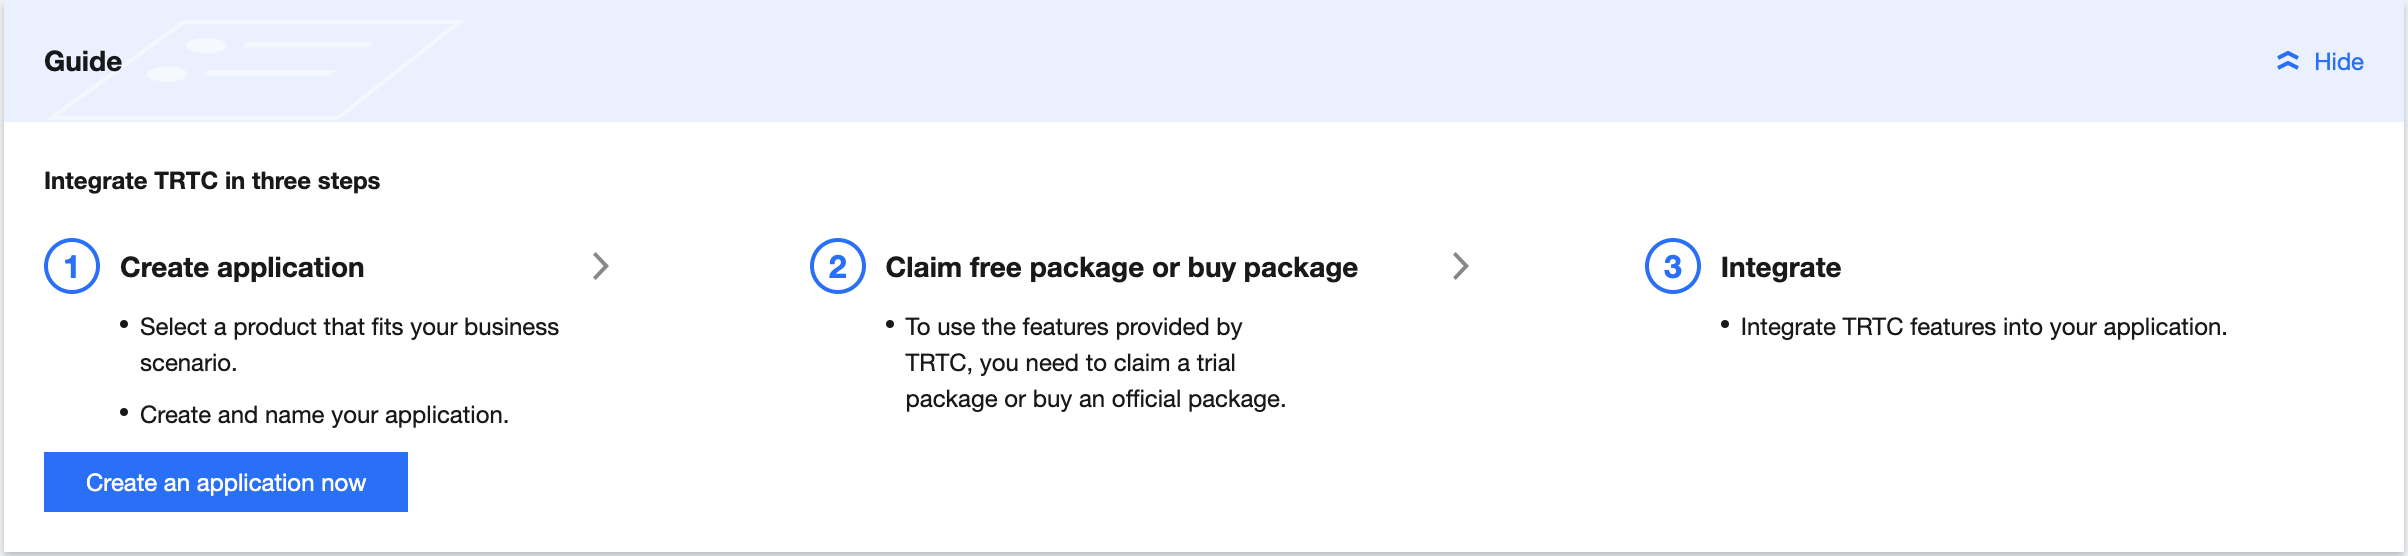Select the Integrate step title
Screen dimensions: 2408x556
click(x=1780, y=267)
